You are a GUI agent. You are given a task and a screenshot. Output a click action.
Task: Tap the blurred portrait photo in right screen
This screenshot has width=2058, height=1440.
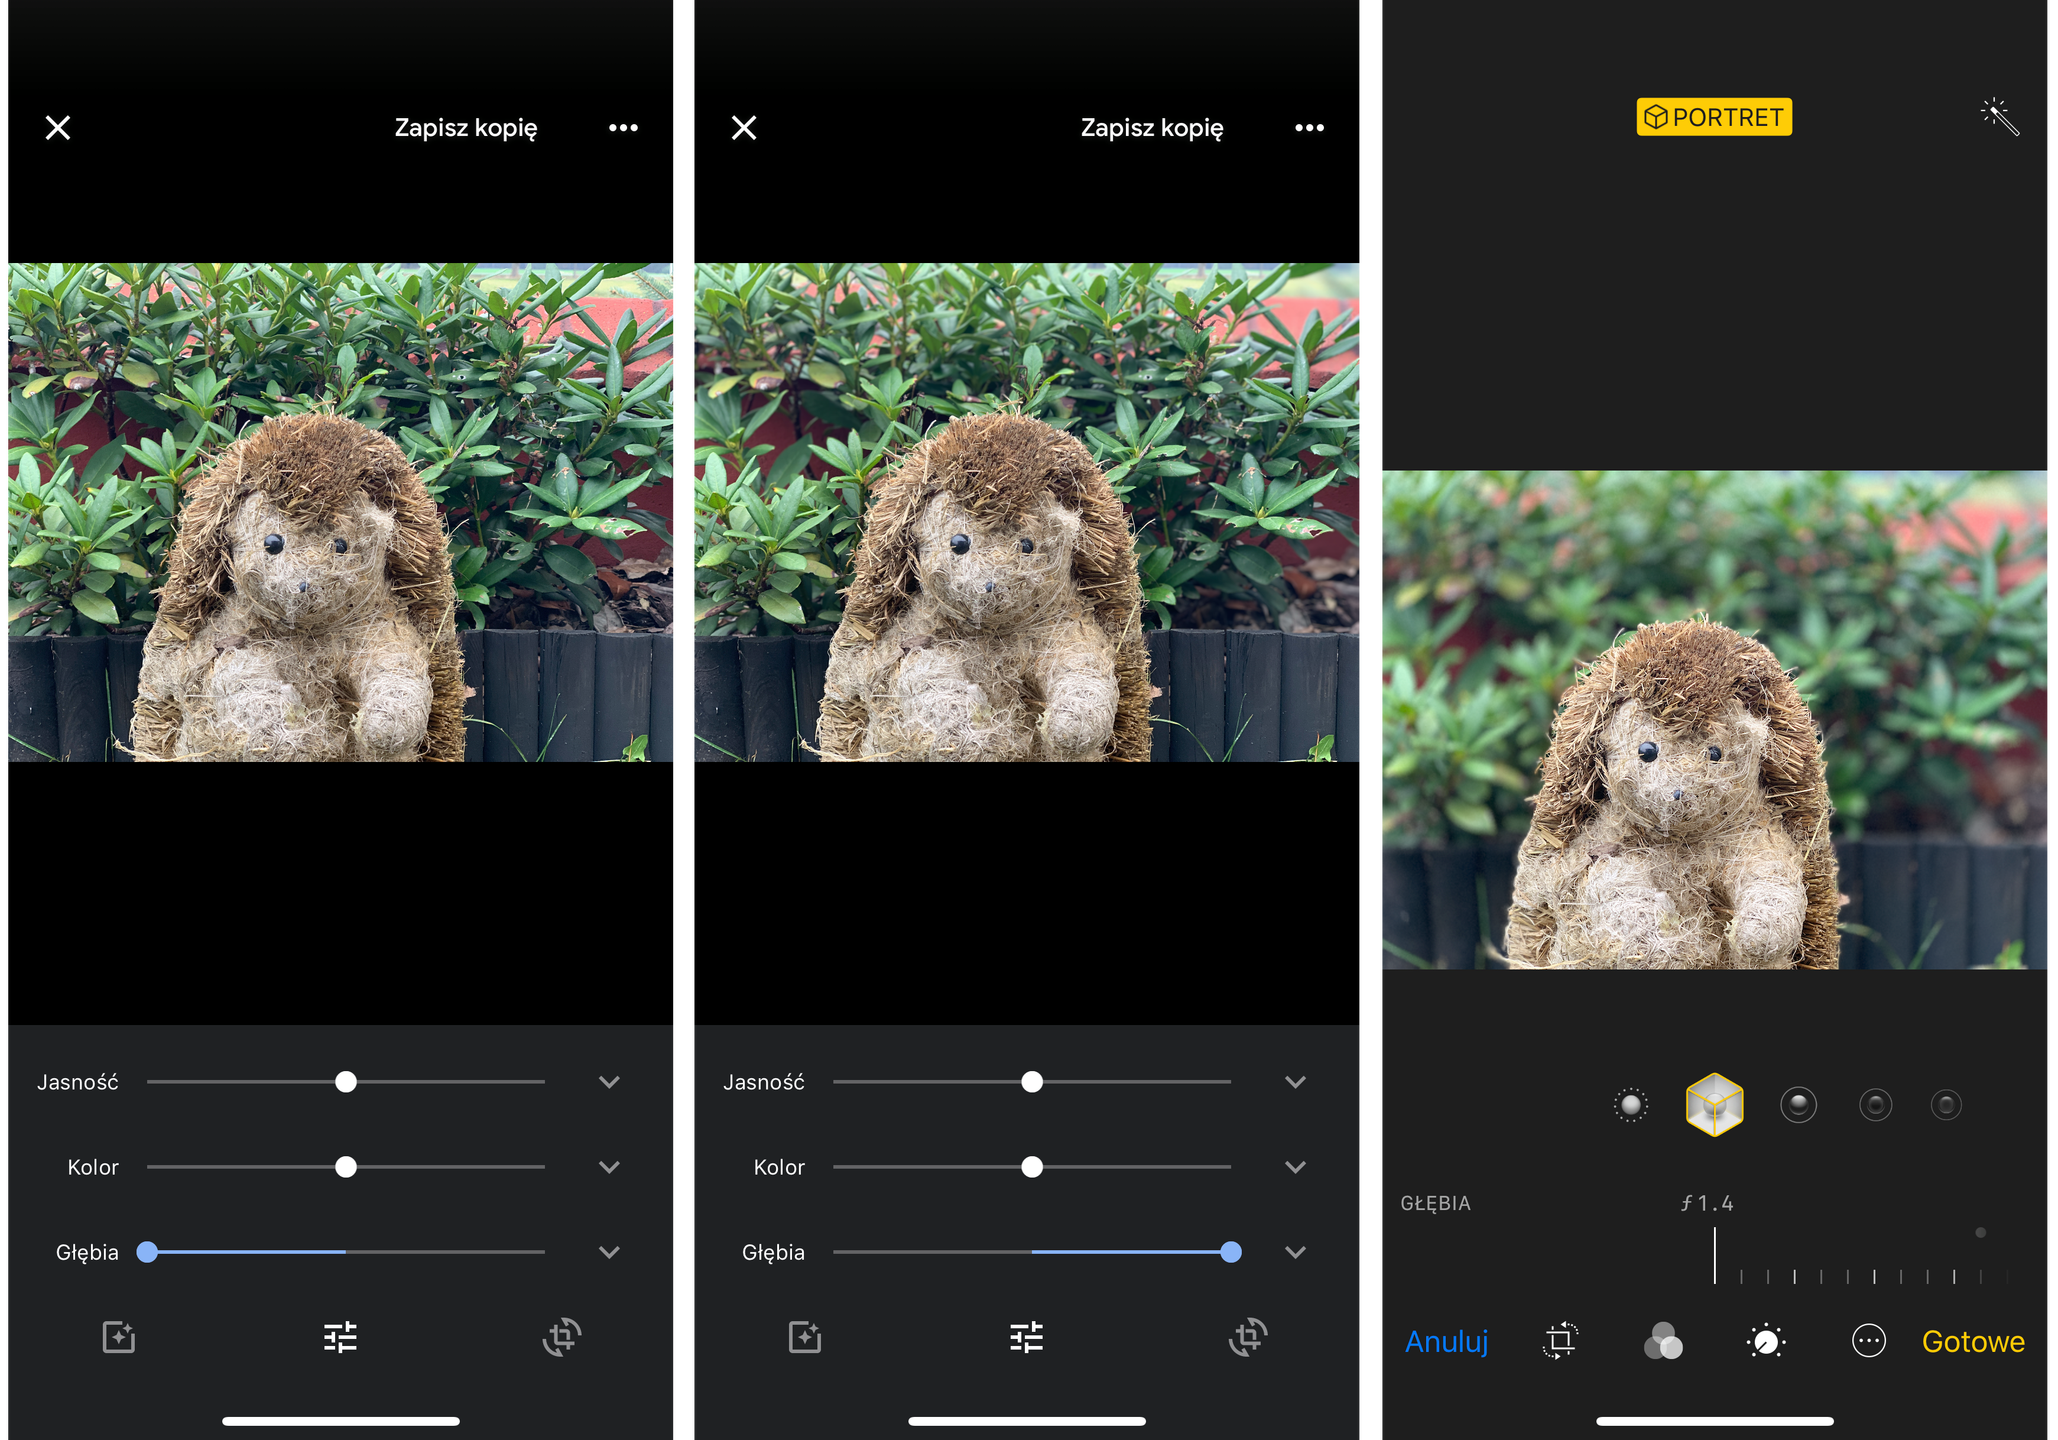pyautogui.click(x=1714, y=720)
